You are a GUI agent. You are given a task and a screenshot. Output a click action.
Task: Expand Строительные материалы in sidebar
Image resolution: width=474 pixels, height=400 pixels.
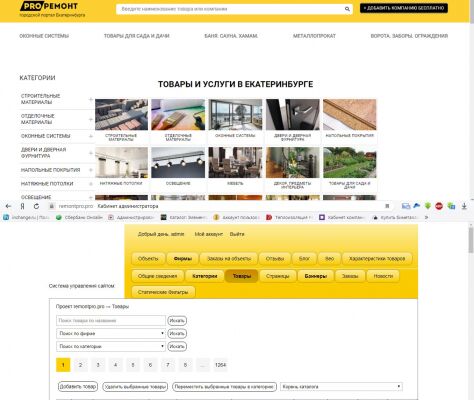pos(91,99)
